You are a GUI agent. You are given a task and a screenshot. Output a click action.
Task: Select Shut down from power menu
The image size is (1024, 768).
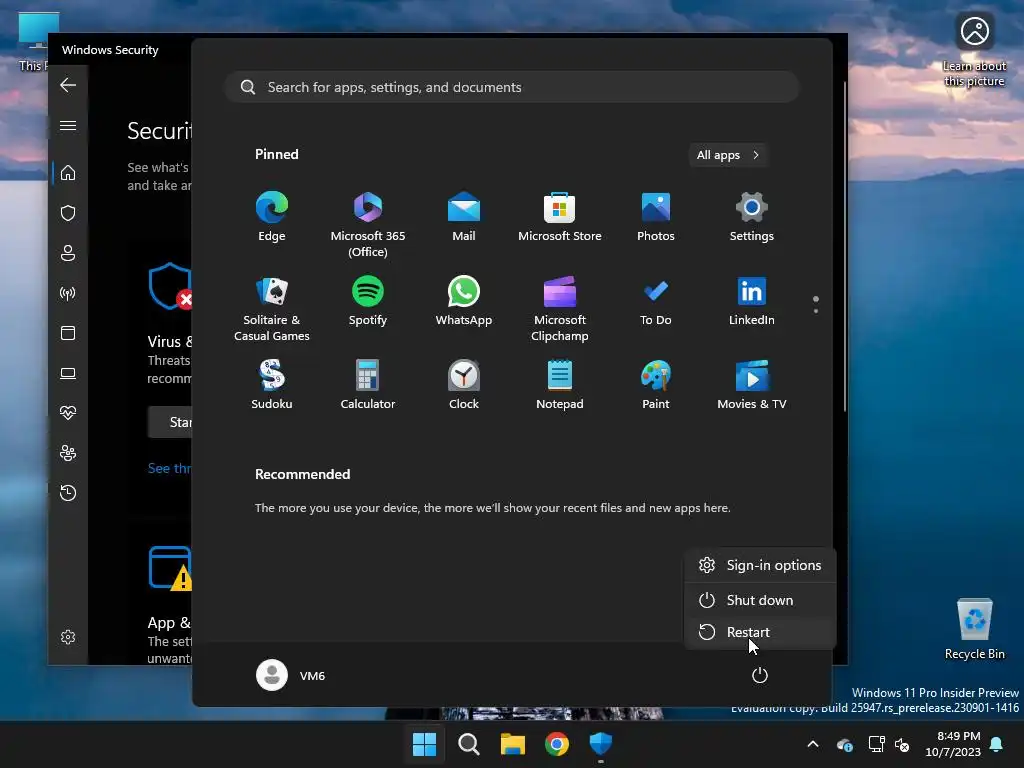pos(760,600)
